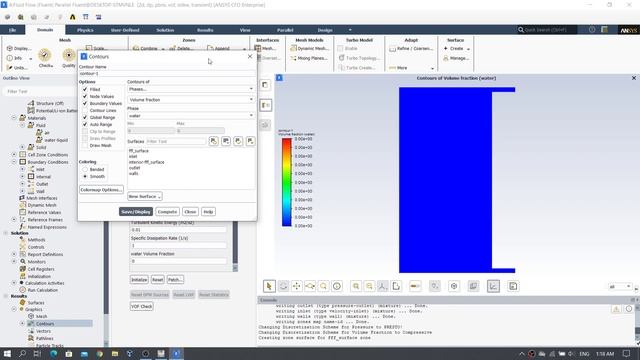Image resolution: width=640 pixels, height=360 pixels.
Task: Switch to User-Defined ribbon tab
Action: click(125, 30)
